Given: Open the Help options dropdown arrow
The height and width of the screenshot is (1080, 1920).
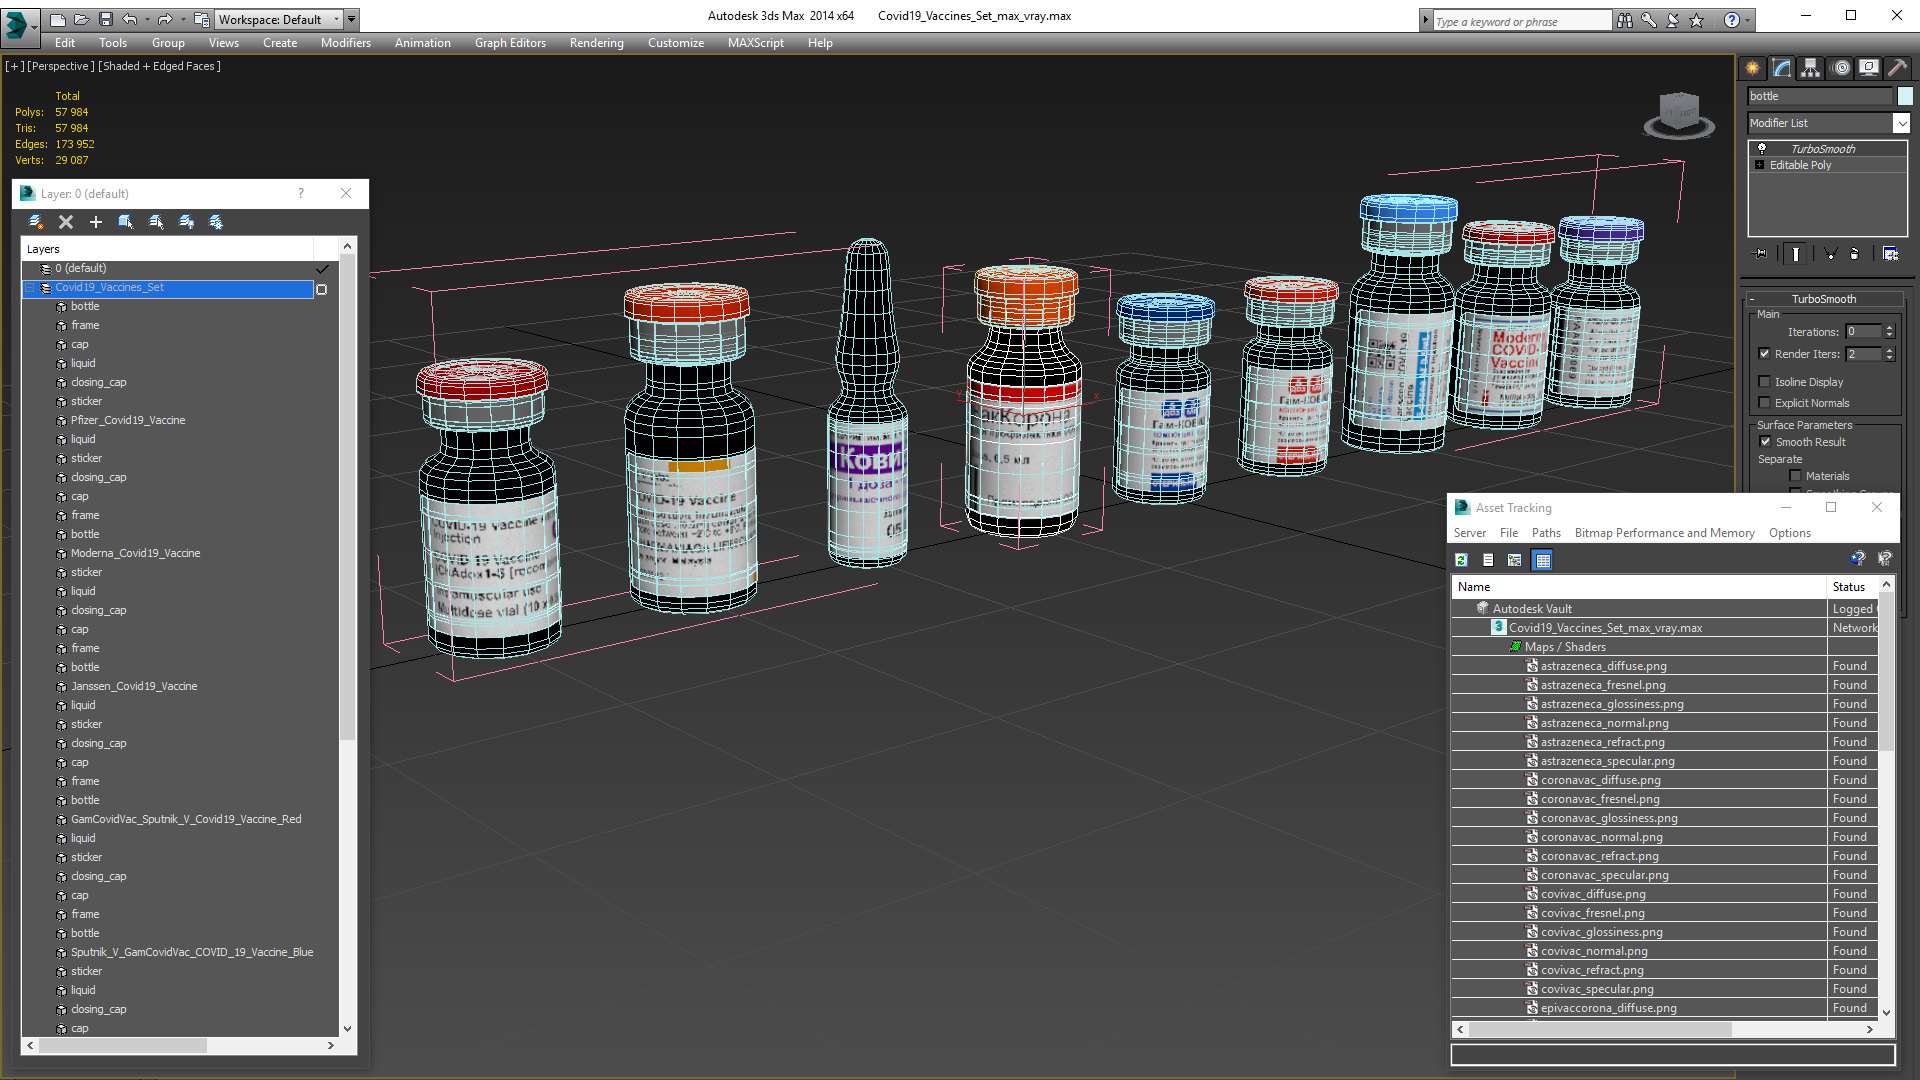Looking at the screenshot, I should [1747, 20].
